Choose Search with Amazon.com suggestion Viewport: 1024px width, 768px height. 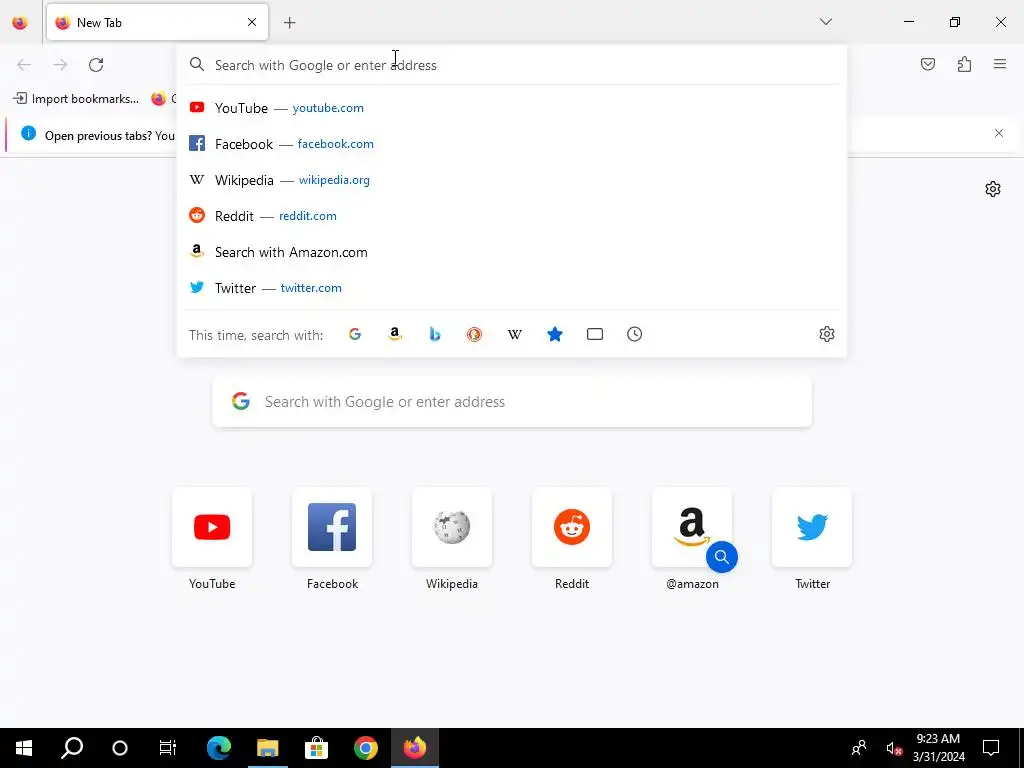point(511,252)
